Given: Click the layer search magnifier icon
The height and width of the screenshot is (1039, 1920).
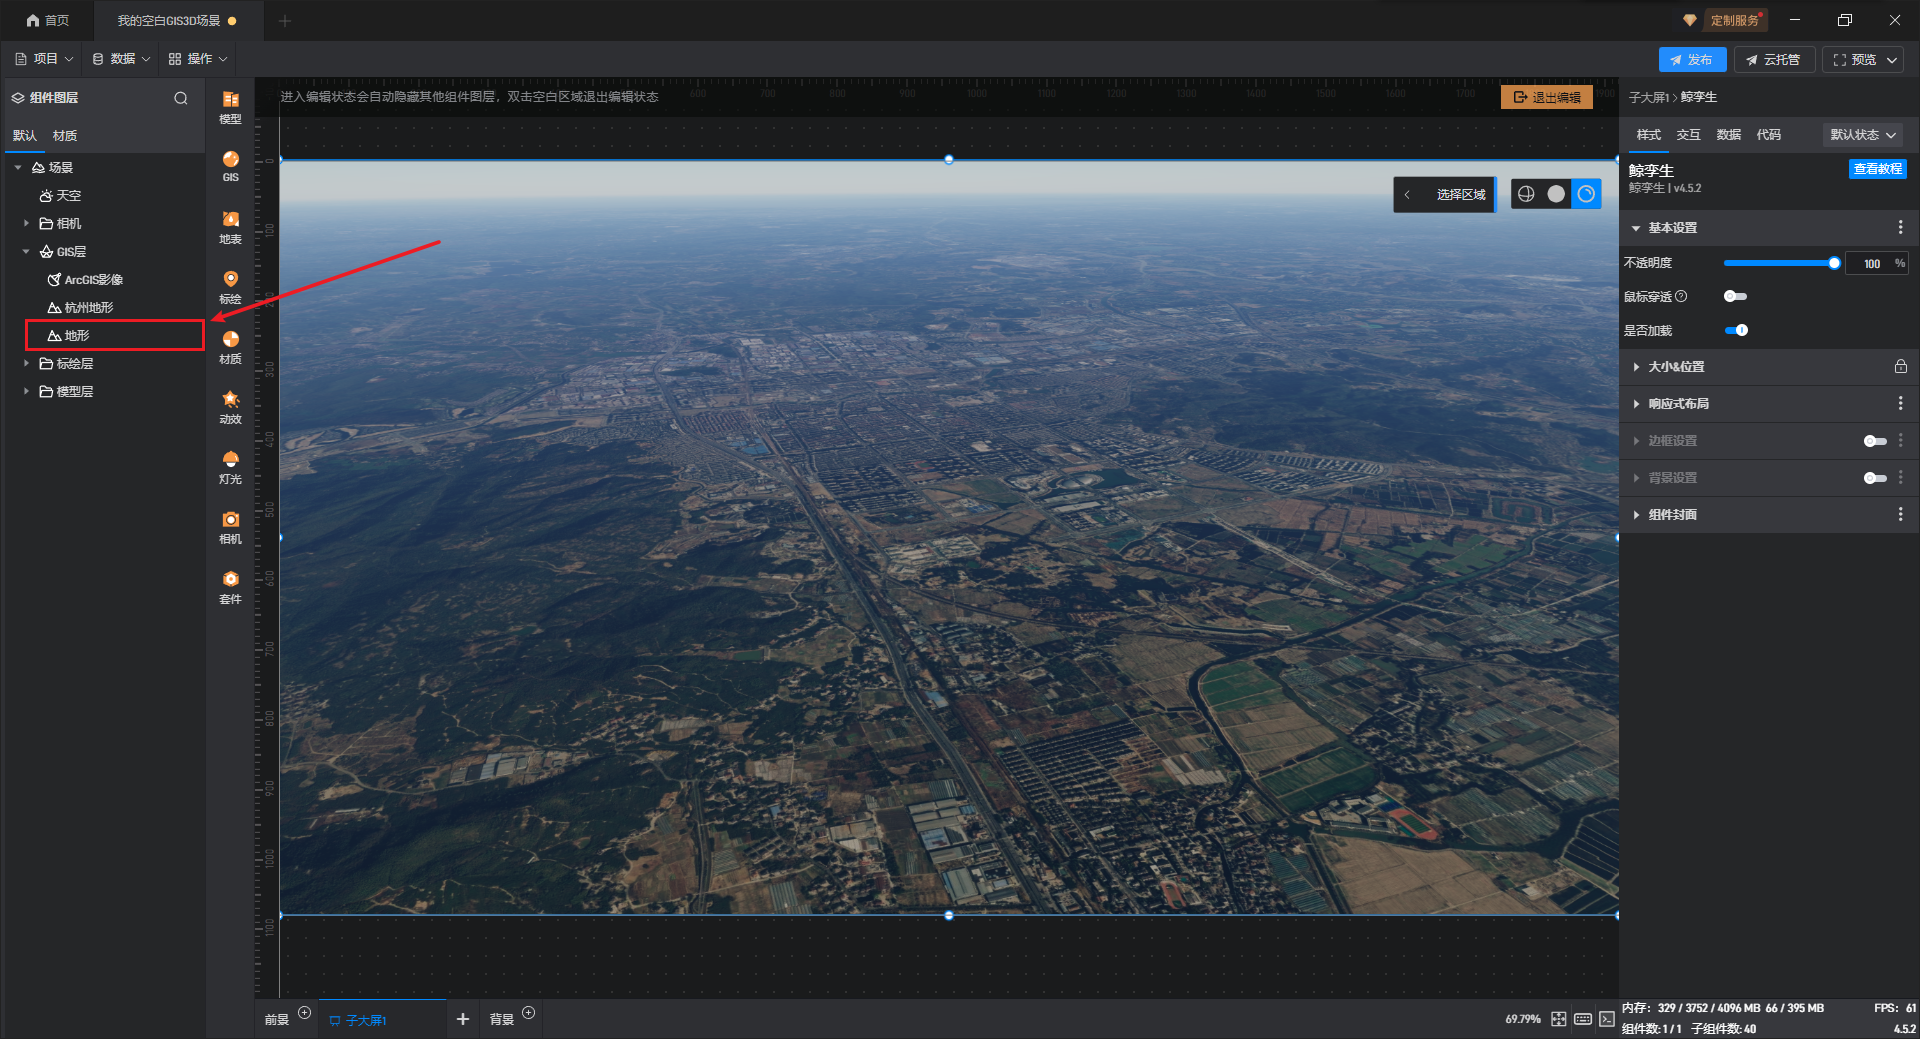Looking at the screenshot, I should [181, 98].
